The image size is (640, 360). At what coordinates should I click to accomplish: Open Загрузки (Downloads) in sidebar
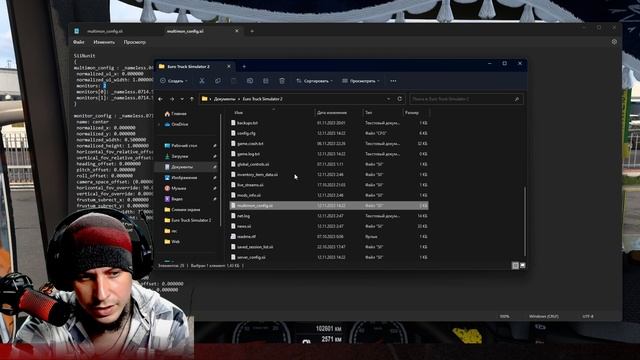coord(176,156)
